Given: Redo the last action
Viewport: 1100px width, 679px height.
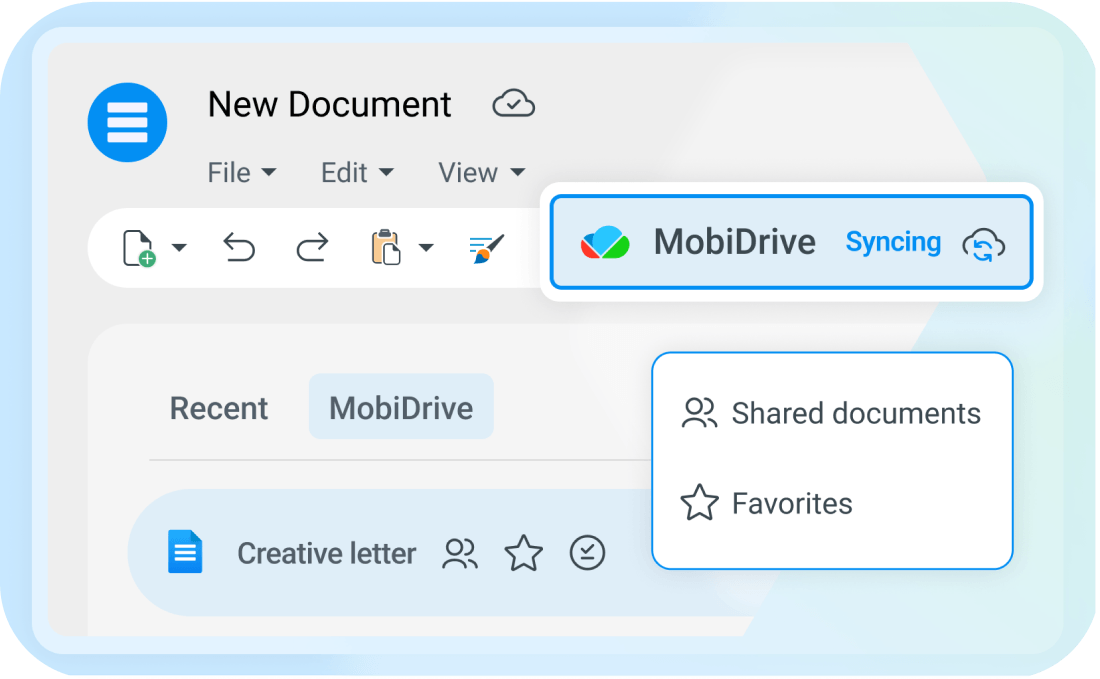Looking at the screenshot, I should tap(312, 248).
